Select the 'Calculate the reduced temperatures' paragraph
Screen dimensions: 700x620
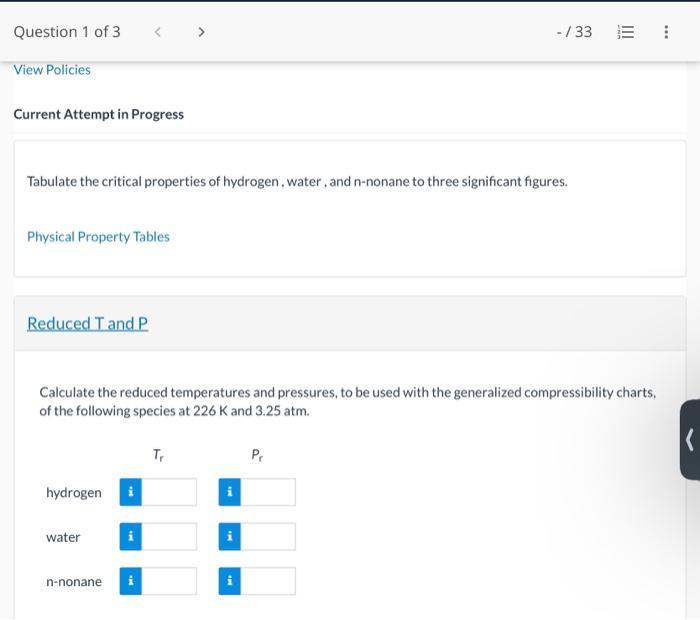[x=348, y=401]
